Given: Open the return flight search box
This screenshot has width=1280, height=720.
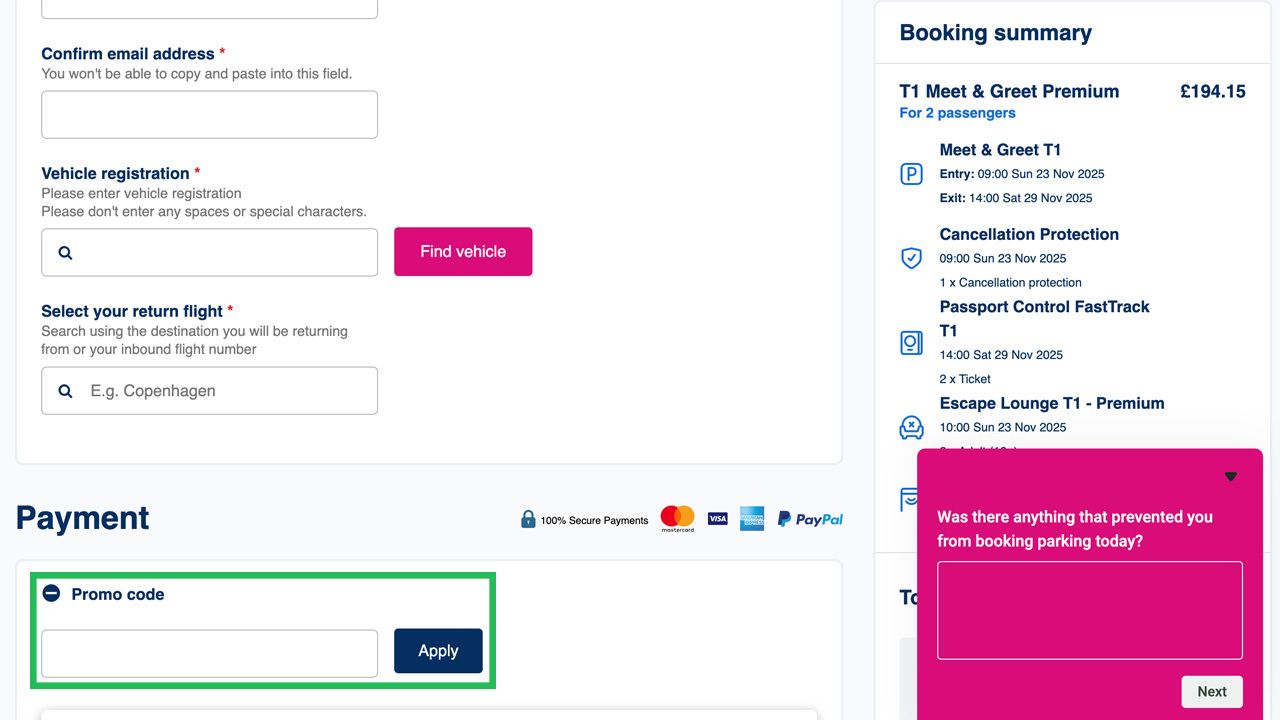Looking at the screenshot, I should [x=209, y=391].
